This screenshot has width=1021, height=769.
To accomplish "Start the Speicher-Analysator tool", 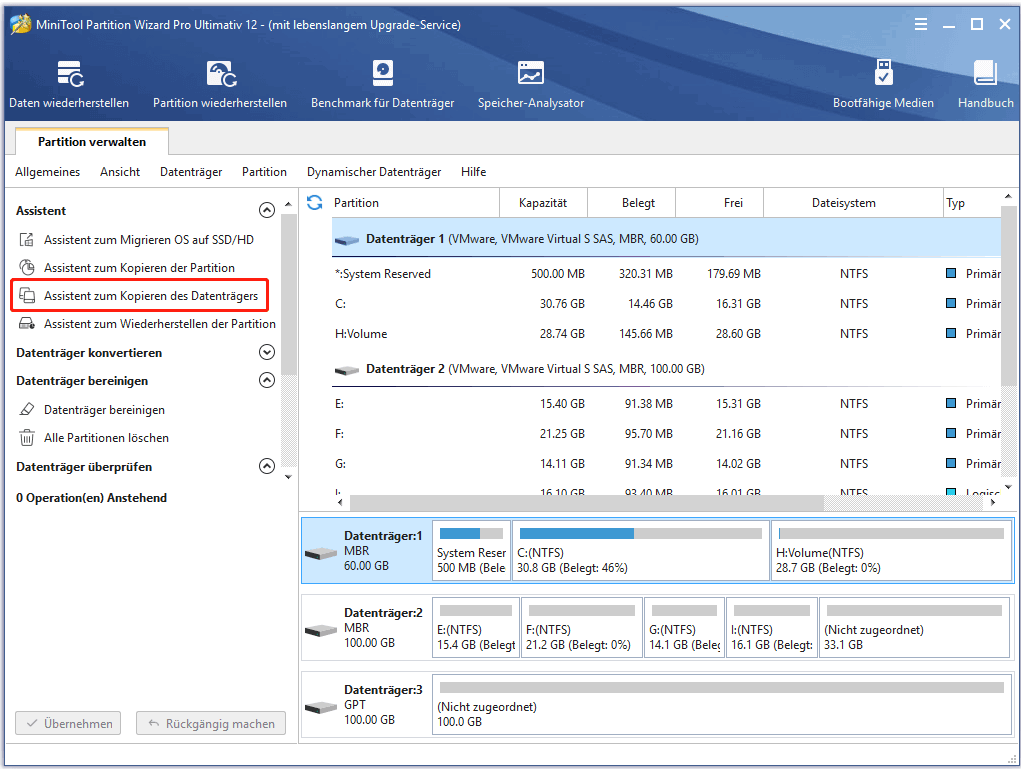I will [531, 84].
